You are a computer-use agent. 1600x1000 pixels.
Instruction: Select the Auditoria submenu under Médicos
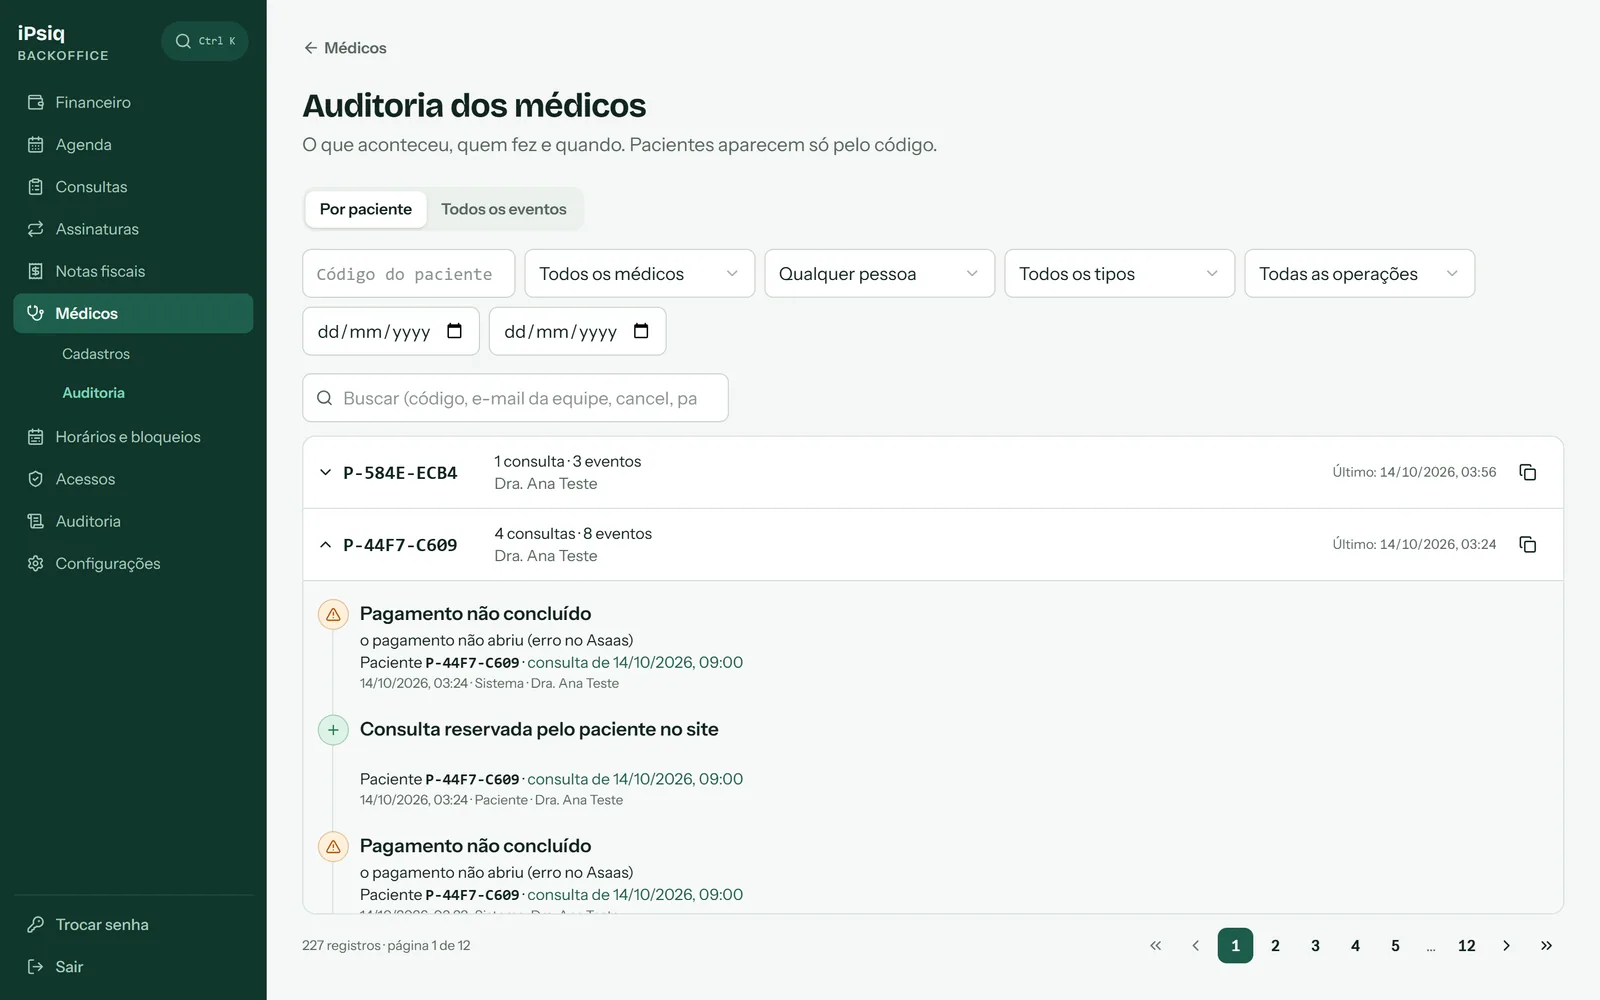[x=93, y=393]
